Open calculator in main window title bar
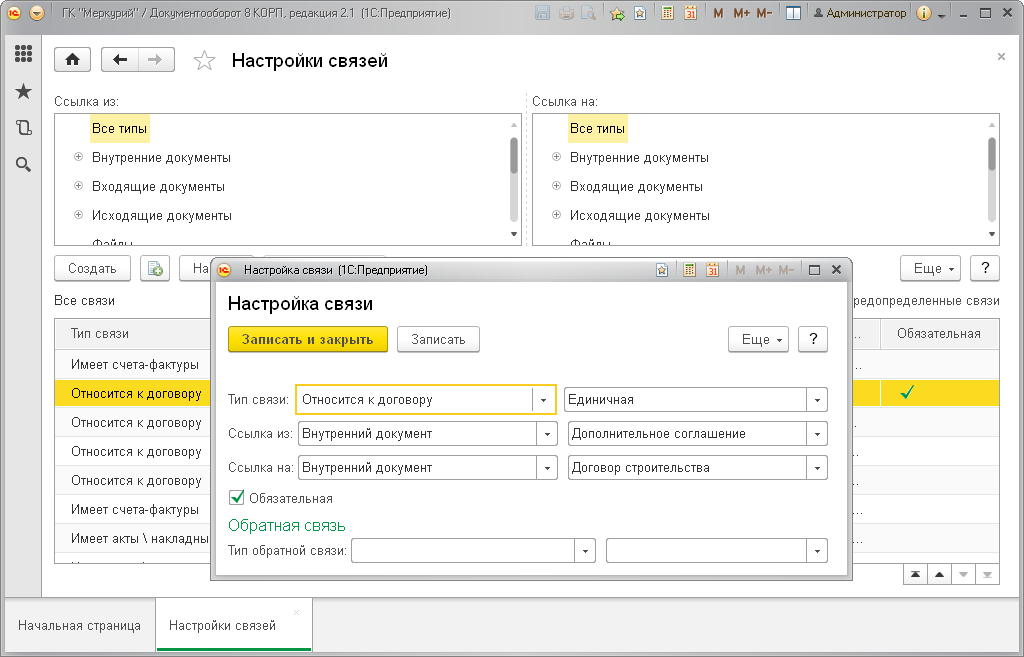 667,13
